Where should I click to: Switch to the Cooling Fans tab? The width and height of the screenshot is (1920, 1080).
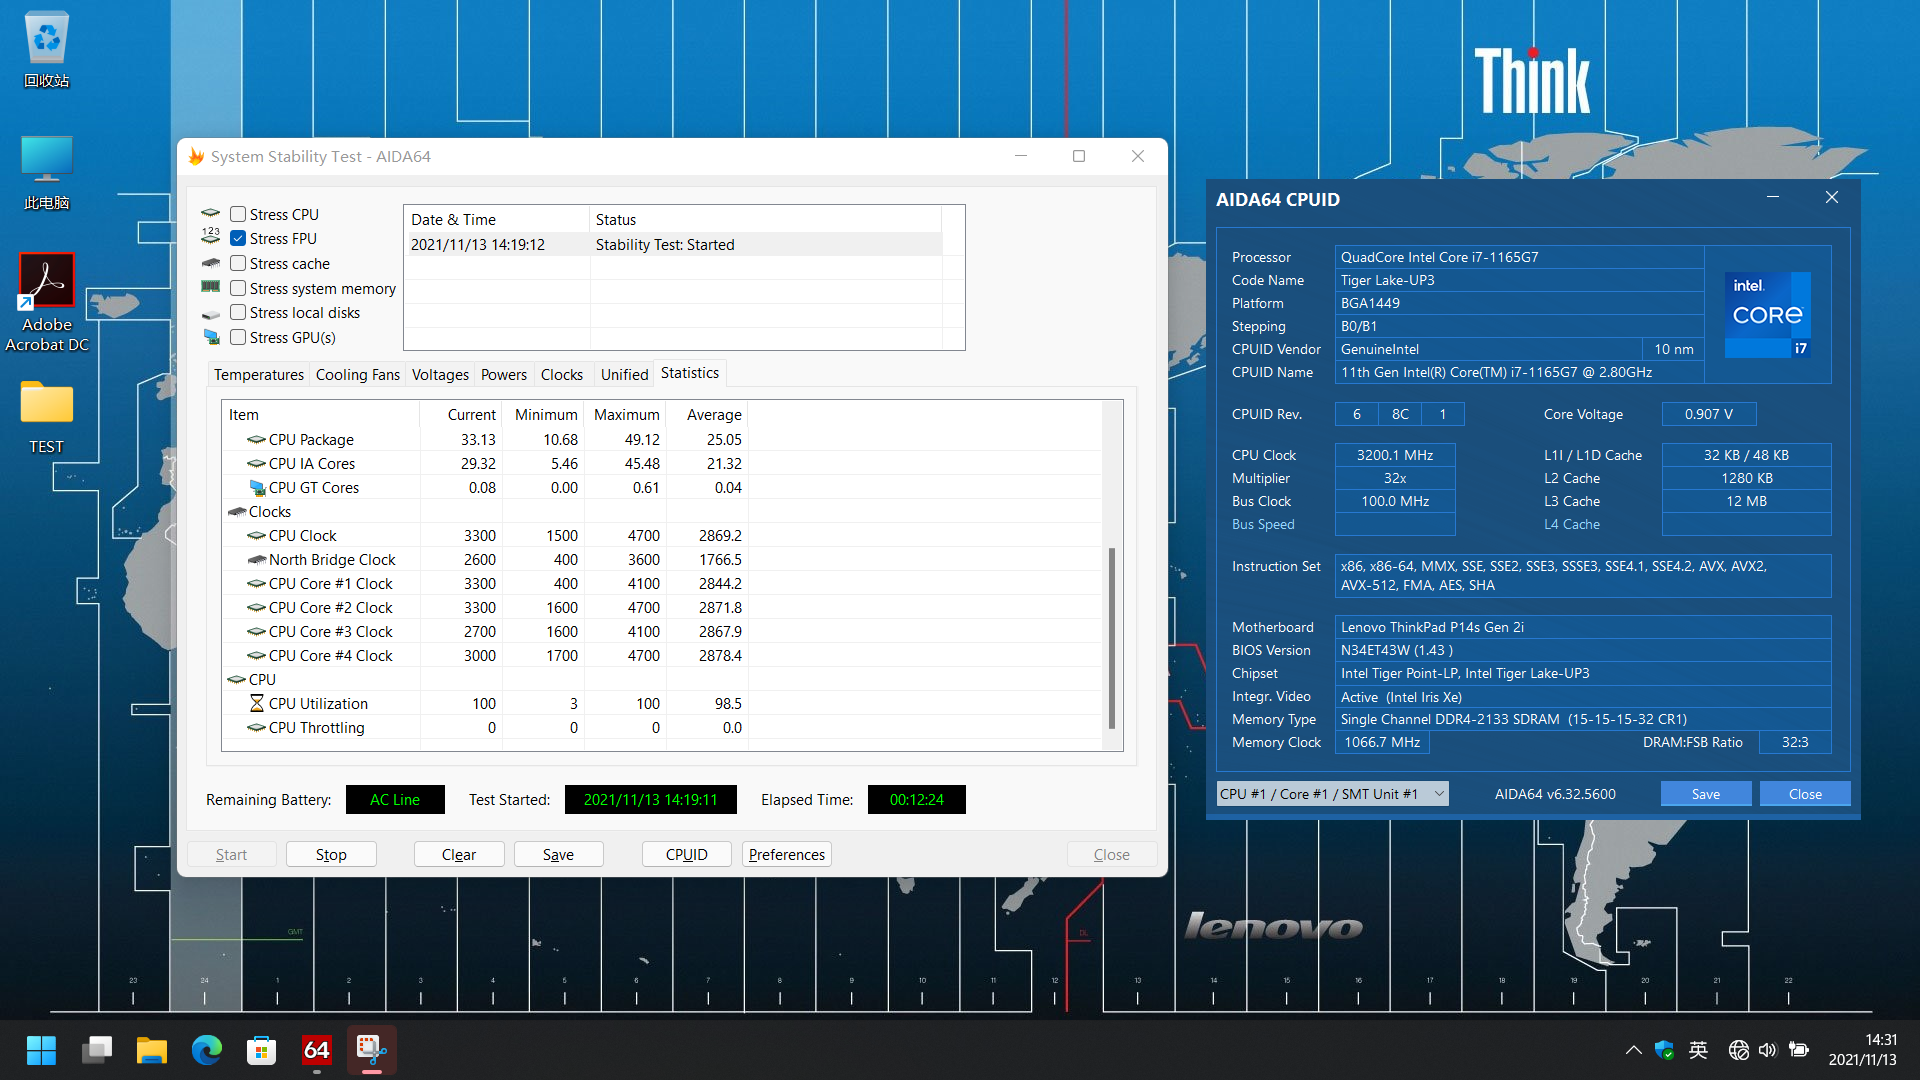(x=357, y=375)
